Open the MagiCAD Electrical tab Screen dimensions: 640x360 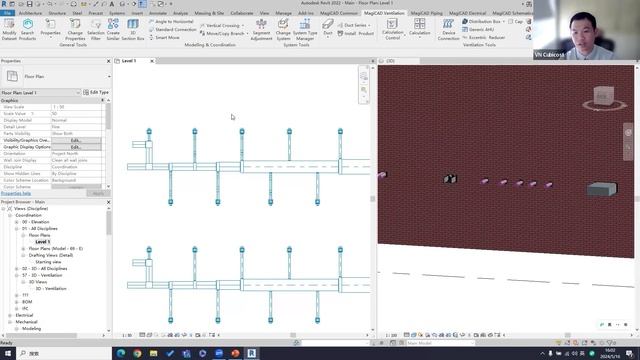[x=467, y=13]
